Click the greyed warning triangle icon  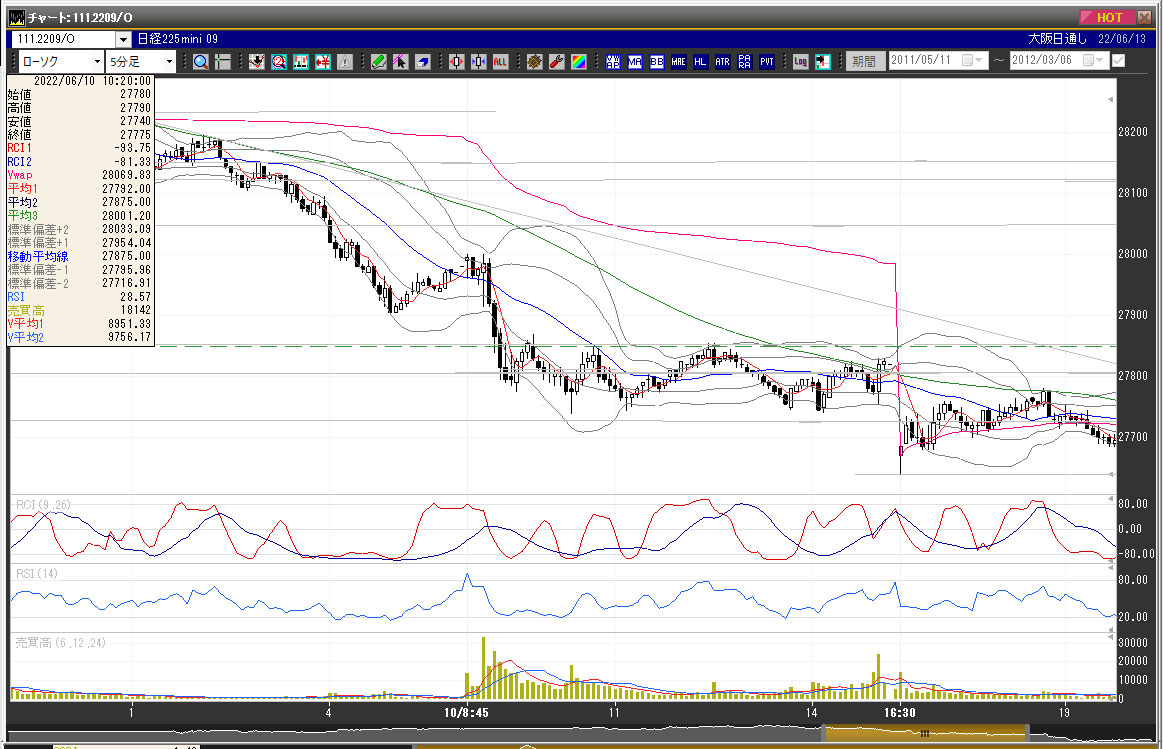click(345, 62)
